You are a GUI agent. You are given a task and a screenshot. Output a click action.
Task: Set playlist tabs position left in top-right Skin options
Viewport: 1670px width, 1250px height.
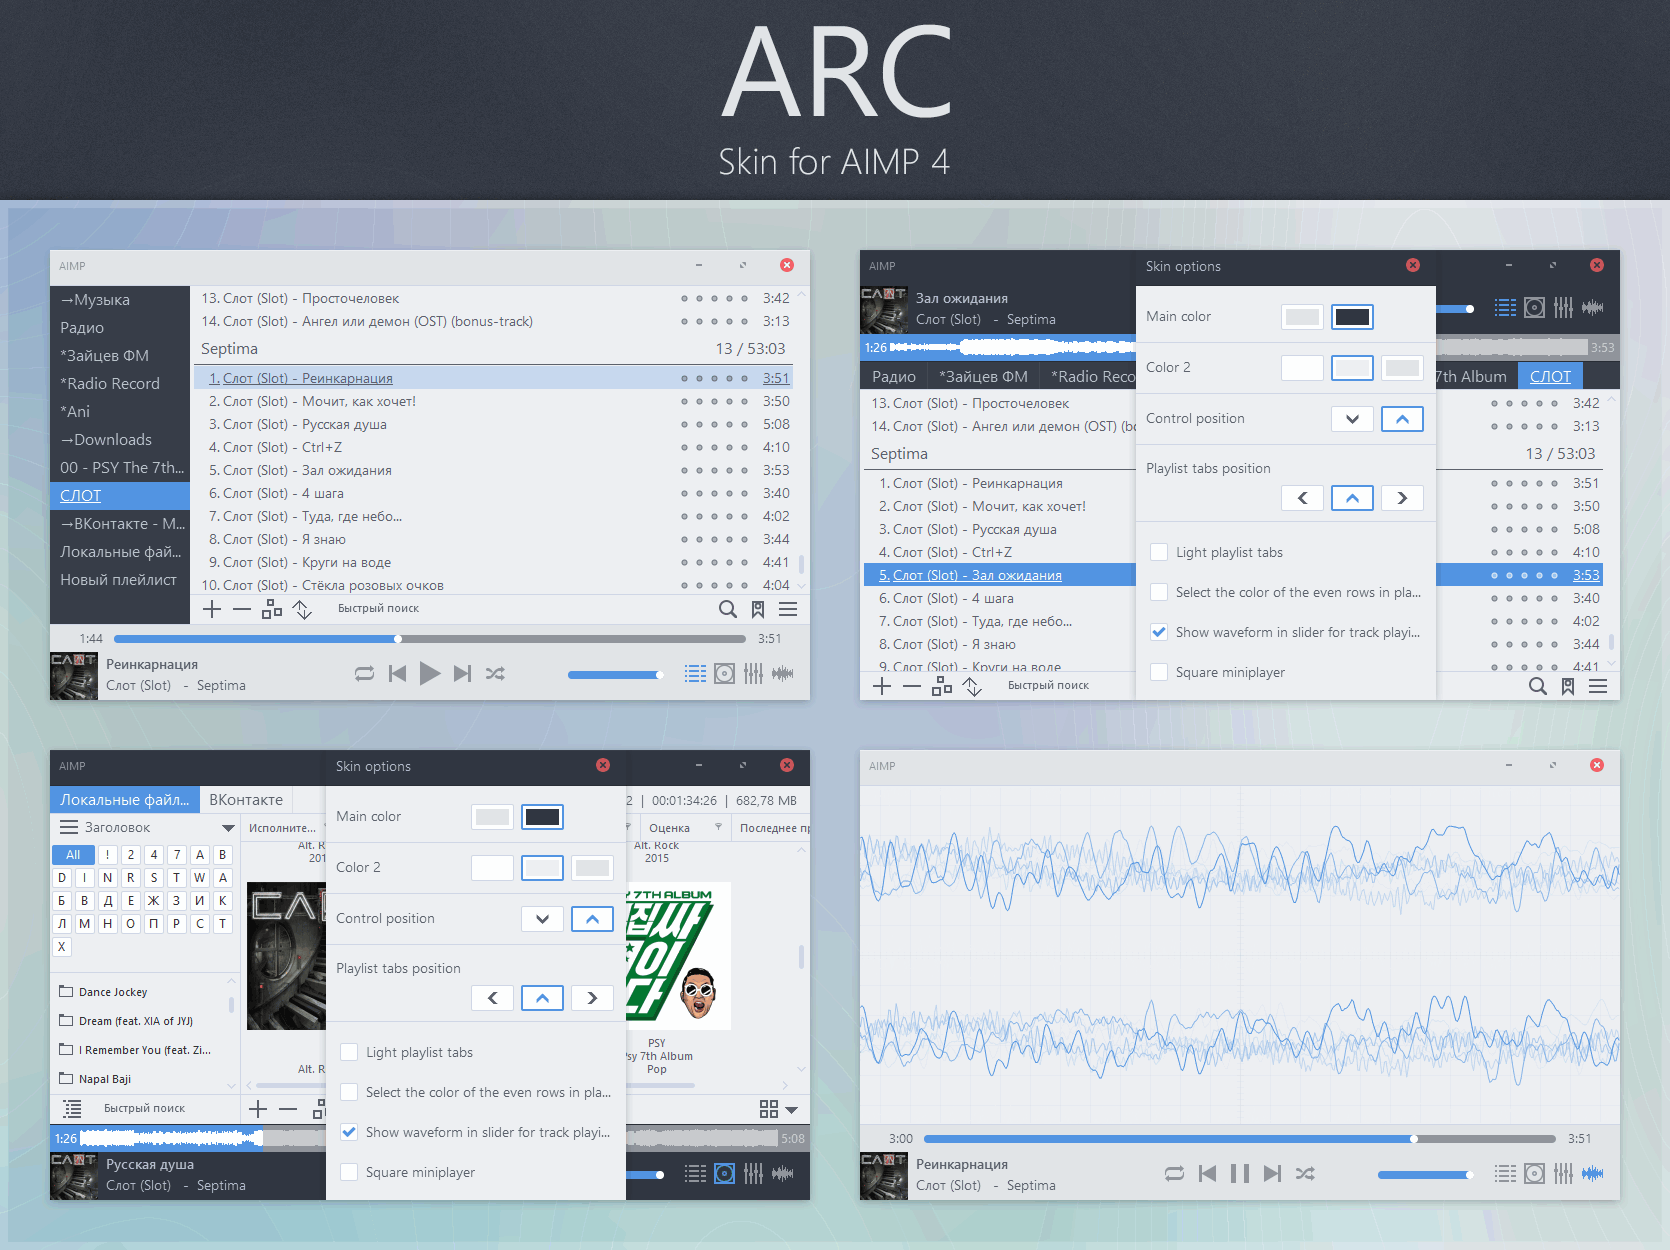coord(1302,498)
